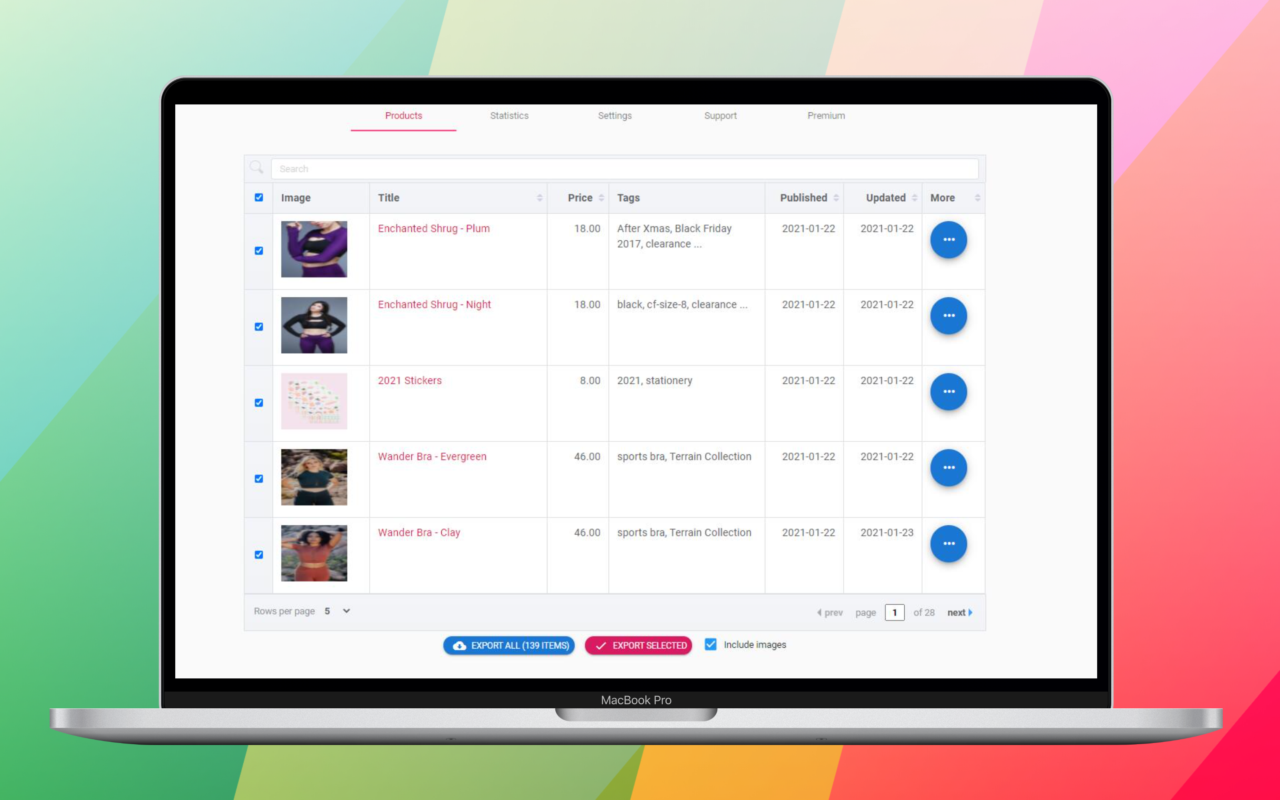
Task: Click Export All 139 items
Action: [x=509, y=645]
